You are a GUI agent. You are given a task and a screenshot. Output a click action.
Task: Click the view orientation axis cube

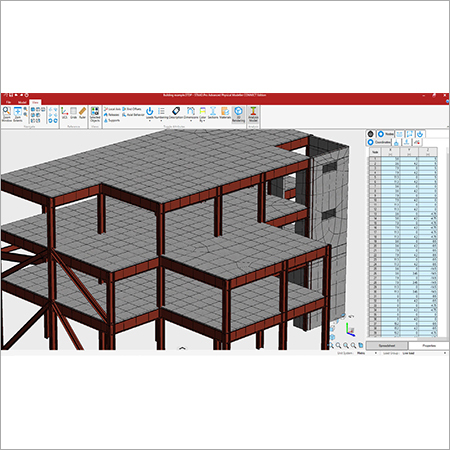(x=350, y=329)
